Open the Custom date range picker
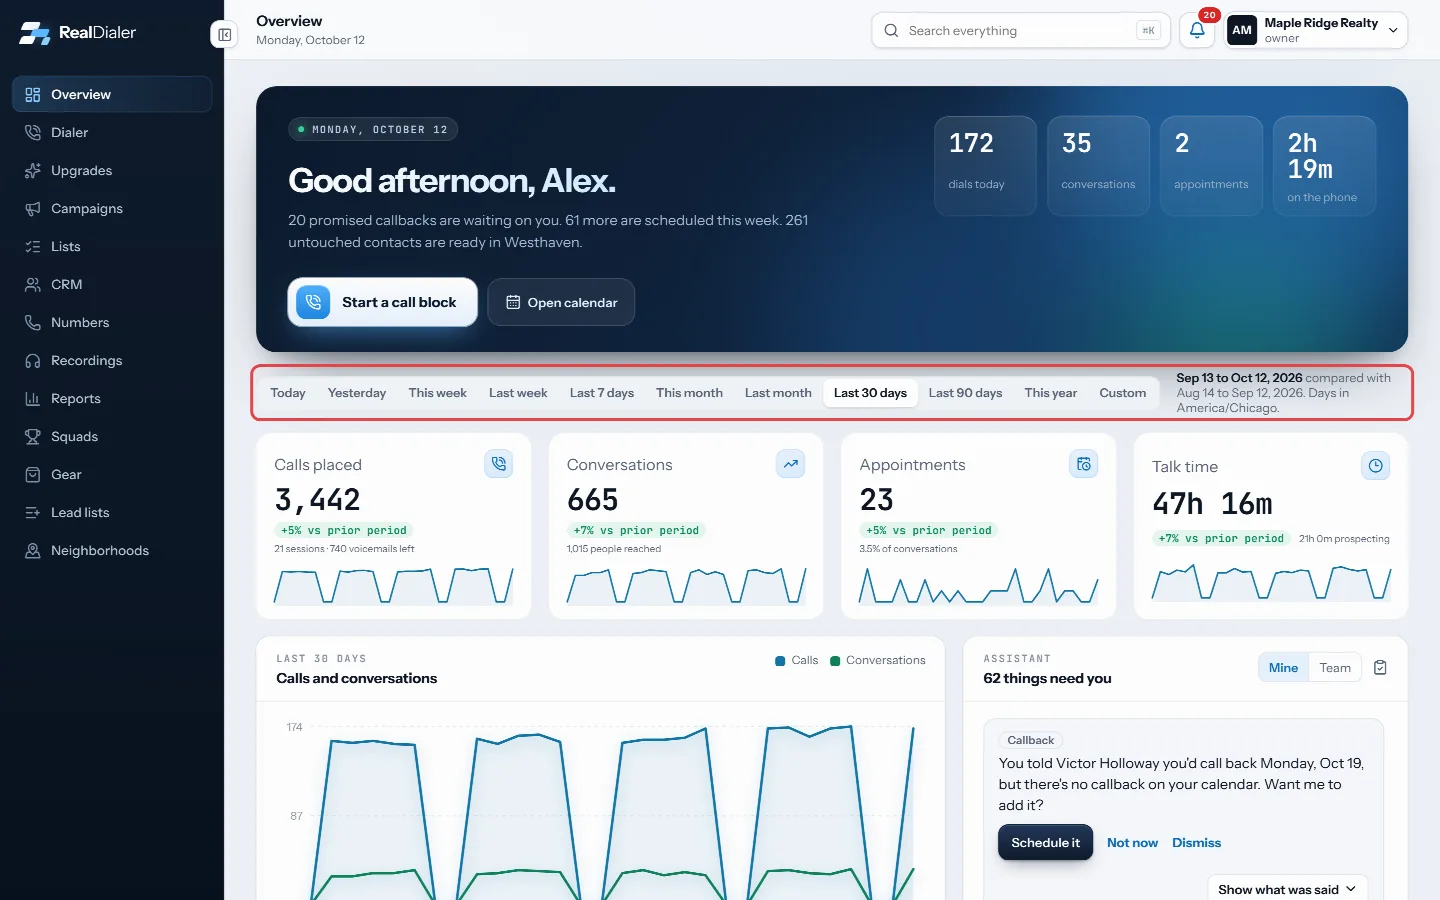 [1122, 393]
